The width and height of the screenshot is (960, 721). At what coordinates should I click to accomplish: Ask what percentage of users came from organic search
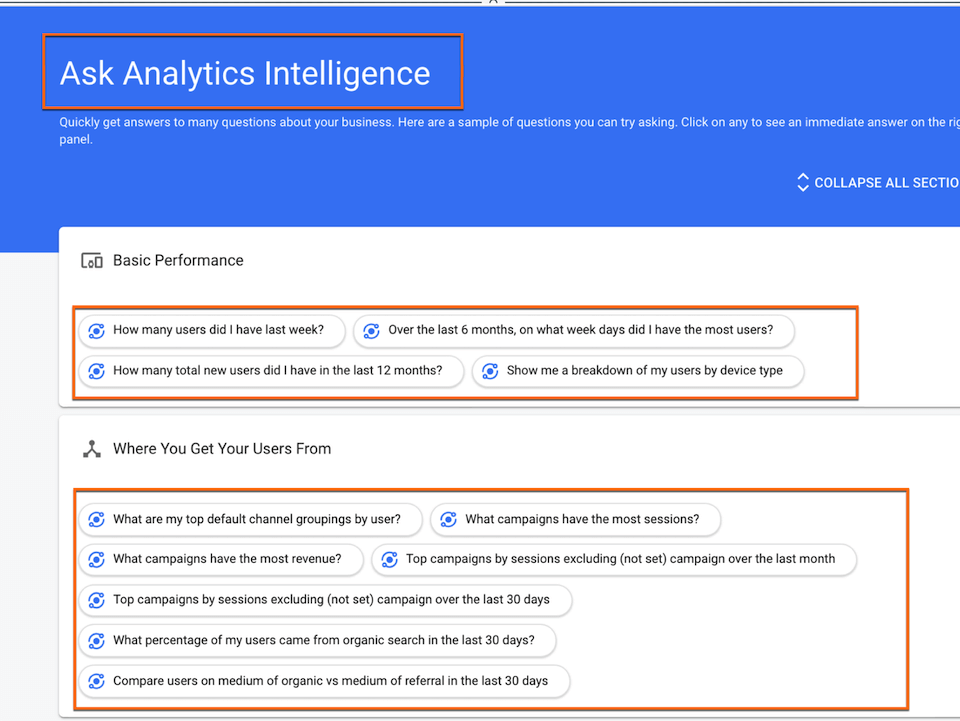(x=317, y=640)
